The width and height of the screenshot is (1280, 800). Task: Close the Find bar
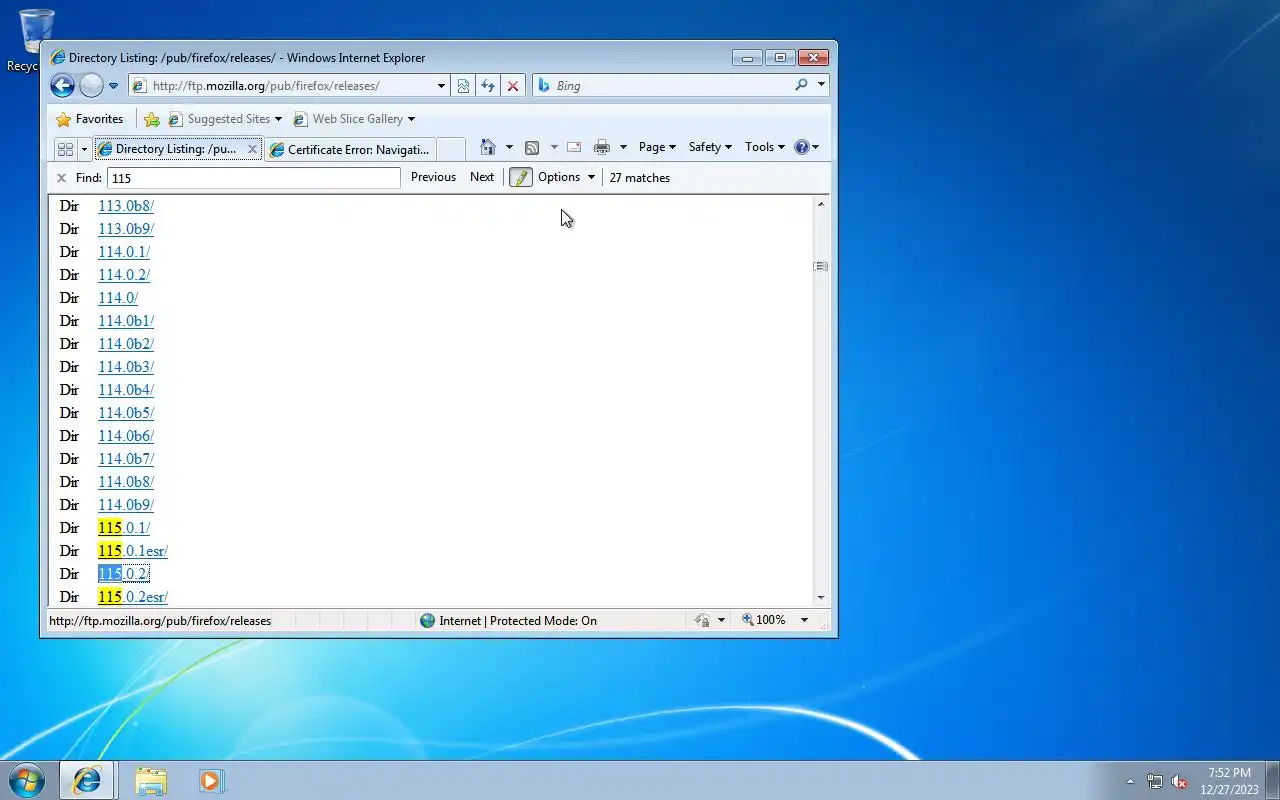point(61,178)
